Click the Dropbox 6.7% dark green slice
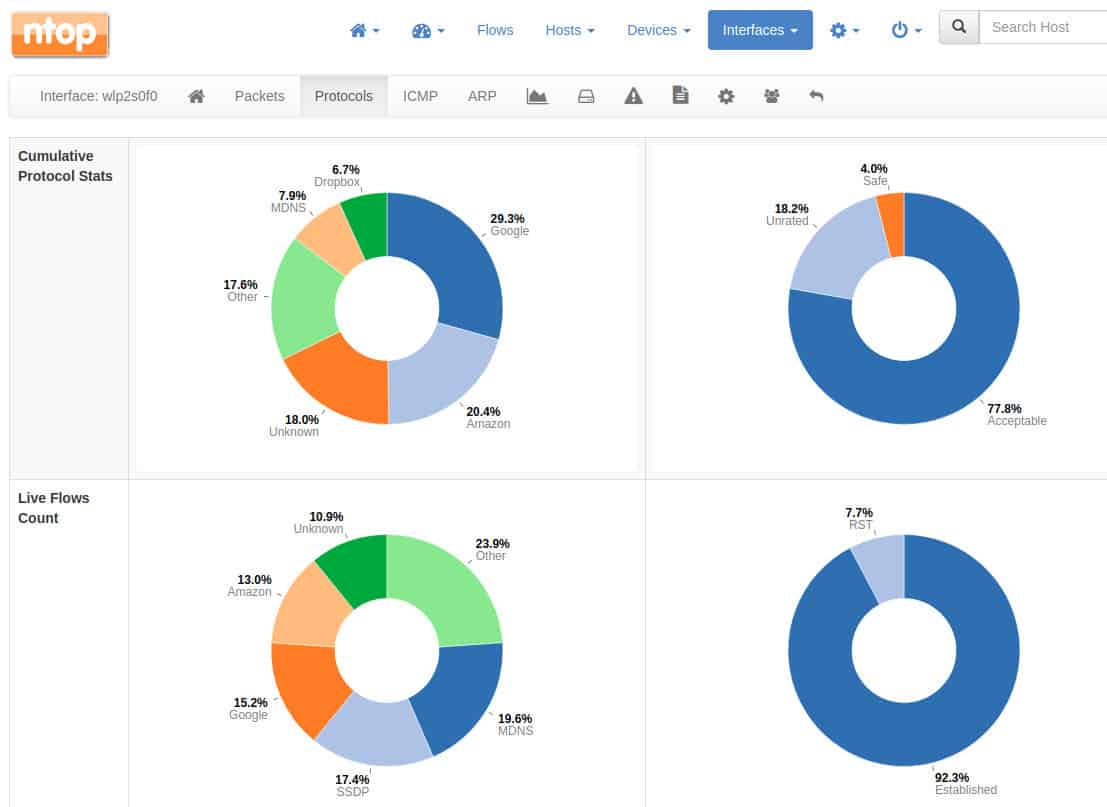The image size is (1107, 807). click(x=367, y=225)
